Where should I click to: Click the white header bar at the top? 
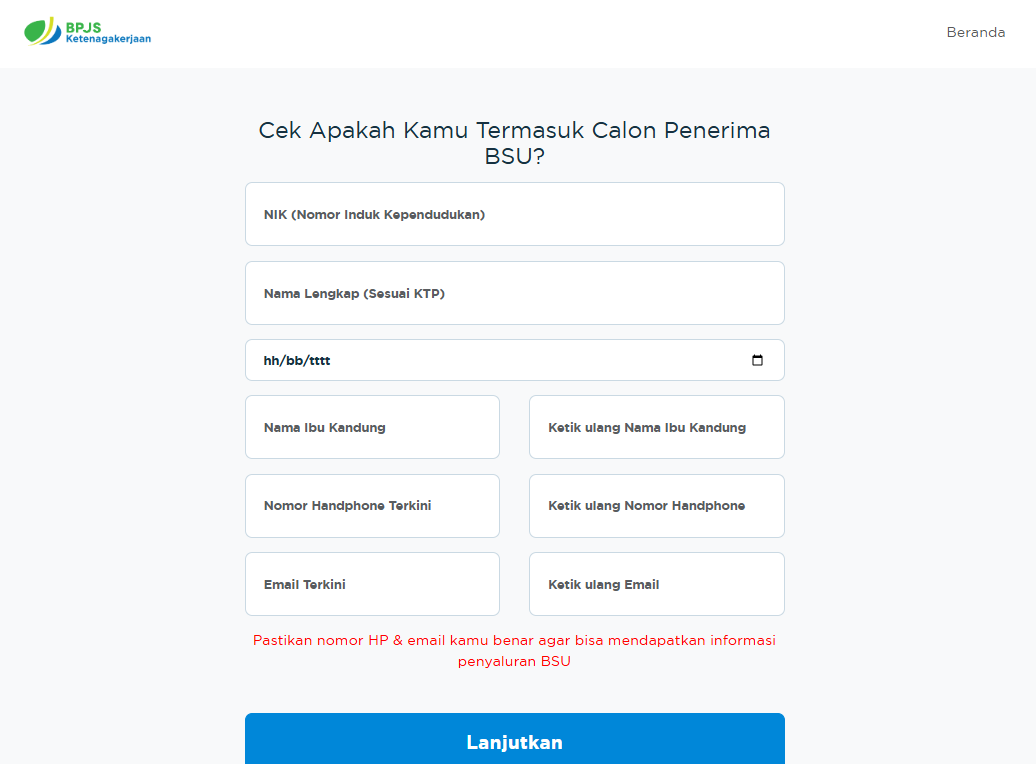(500, 33)
